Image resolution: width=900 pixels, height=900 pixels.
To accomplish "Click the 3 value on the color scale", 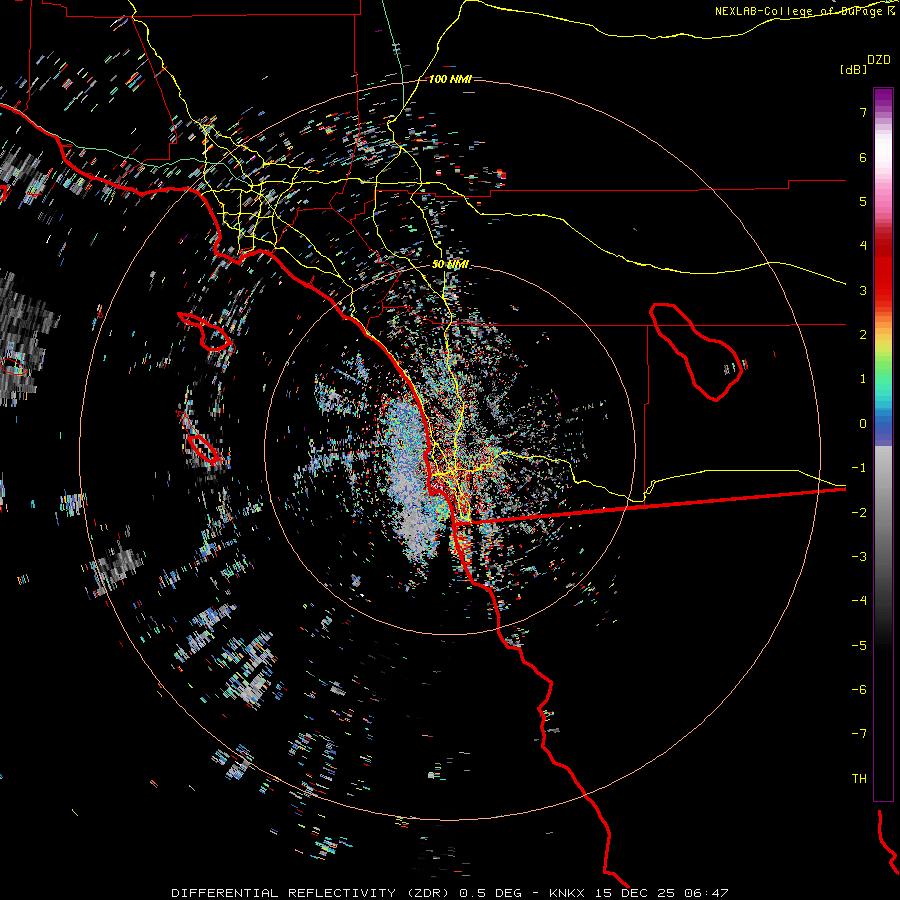I will [863, 290].
